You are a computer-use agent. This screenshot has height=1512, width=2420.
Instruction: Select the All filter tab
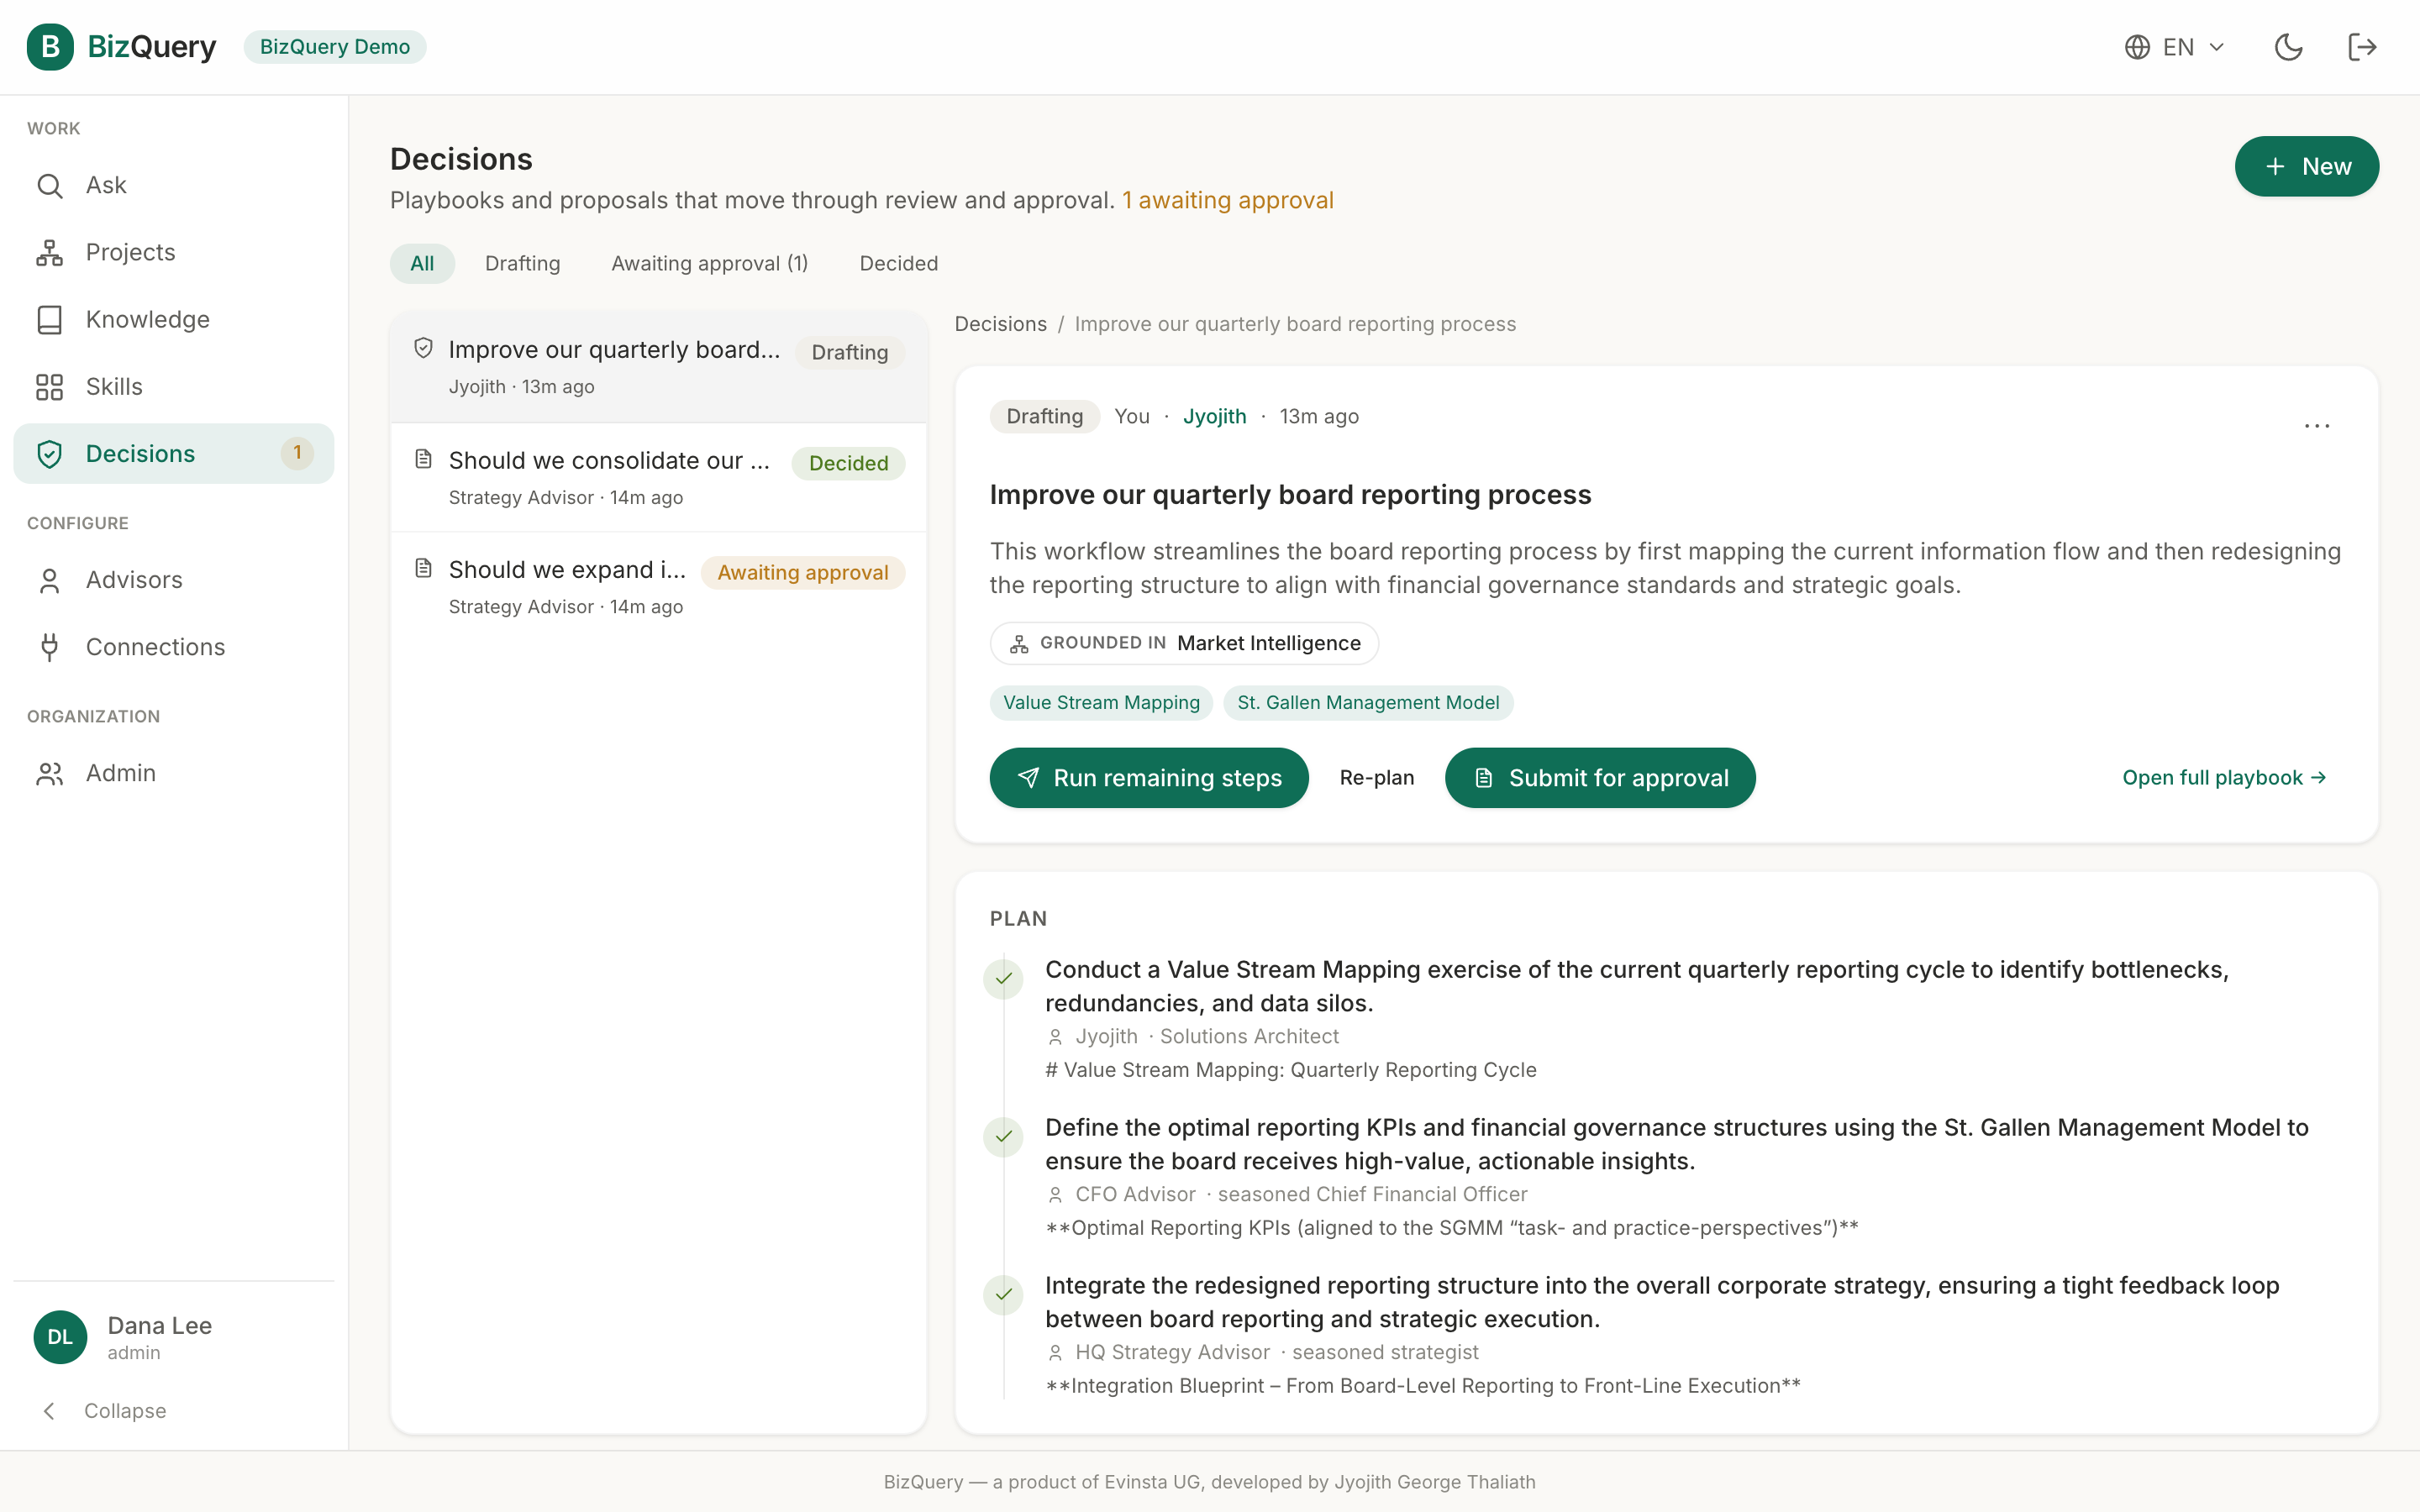(x=422, y=263)
